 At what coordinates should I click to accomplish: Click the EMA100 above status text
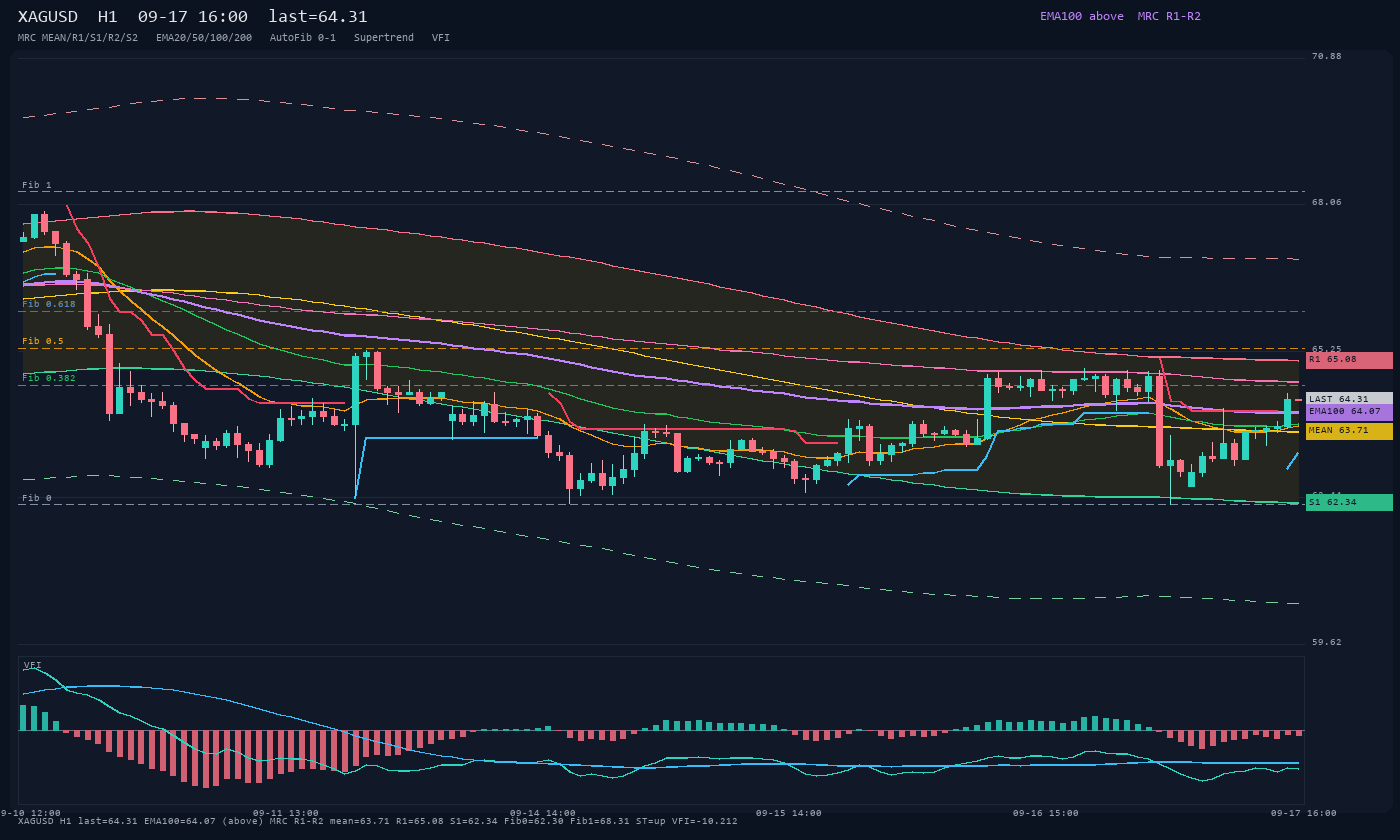click(x=1082, y=16)
